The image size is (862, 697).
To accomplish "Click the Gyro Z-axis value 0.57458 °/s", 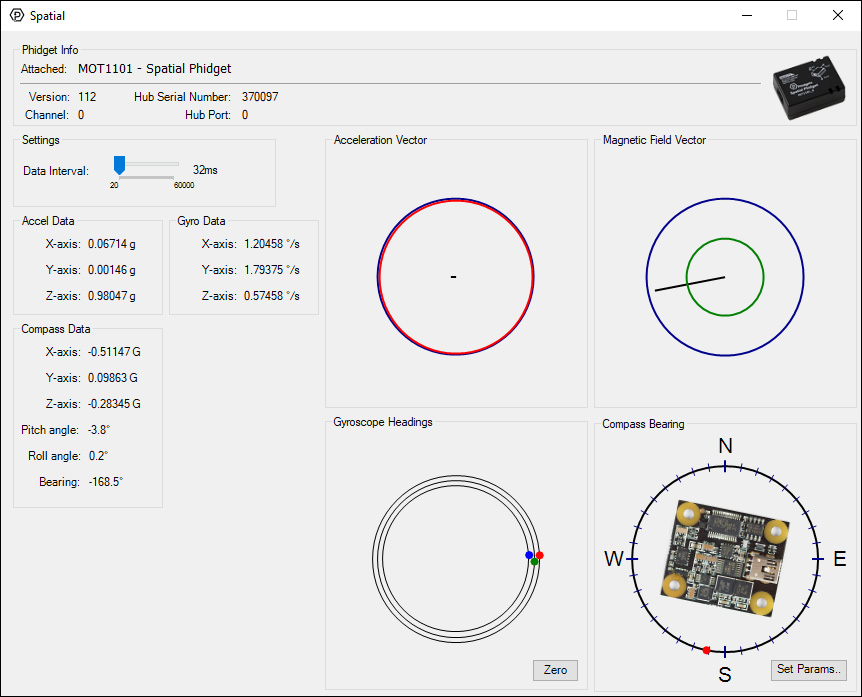I will tap(272, 296).
